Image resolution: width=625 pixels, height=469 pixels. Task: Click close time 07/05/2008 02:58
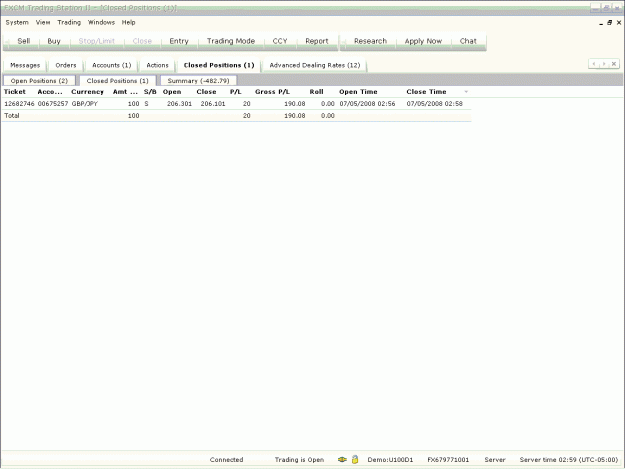[434, 104]
